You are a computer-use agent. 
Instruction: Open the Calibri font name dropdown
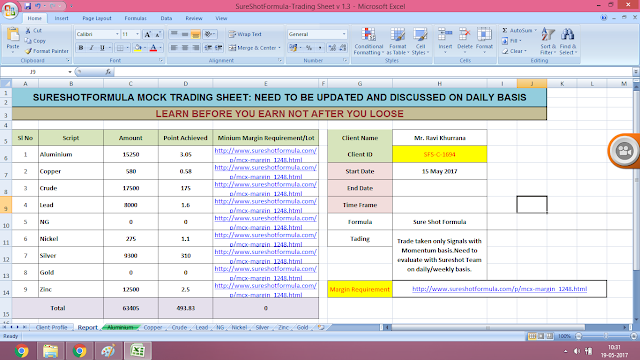(x=117, y=34)
